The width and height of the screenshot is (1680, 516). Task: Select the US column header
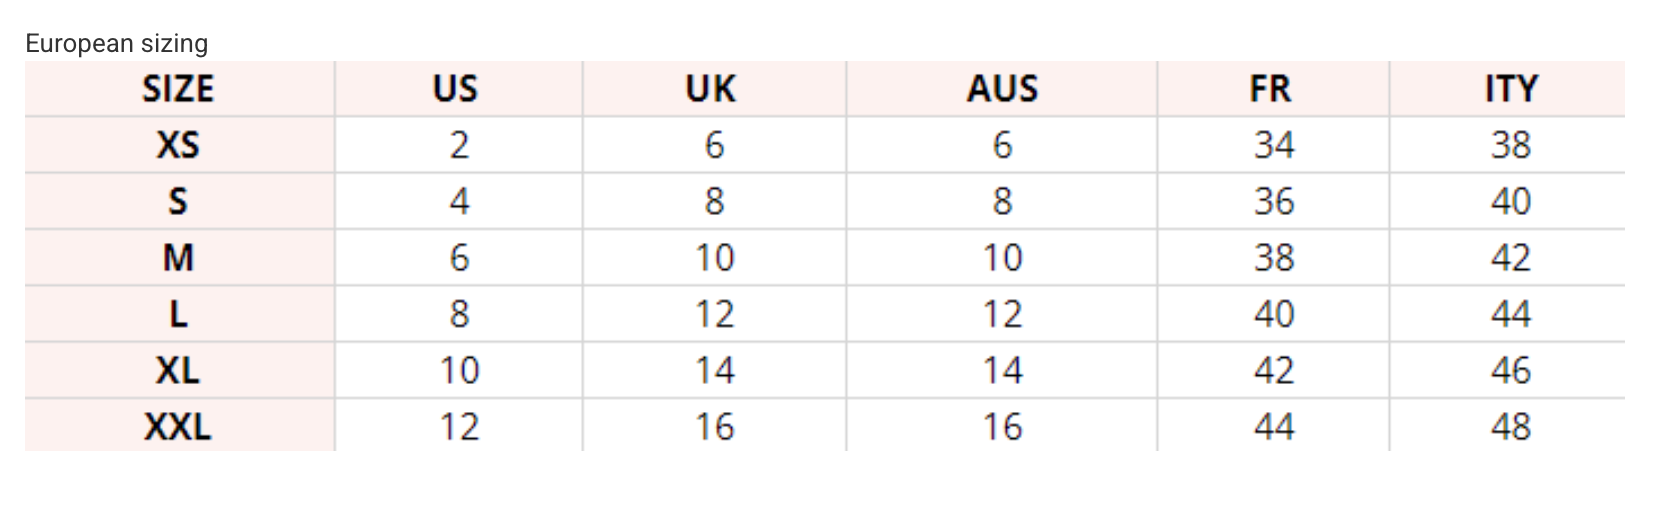[455, 89]
